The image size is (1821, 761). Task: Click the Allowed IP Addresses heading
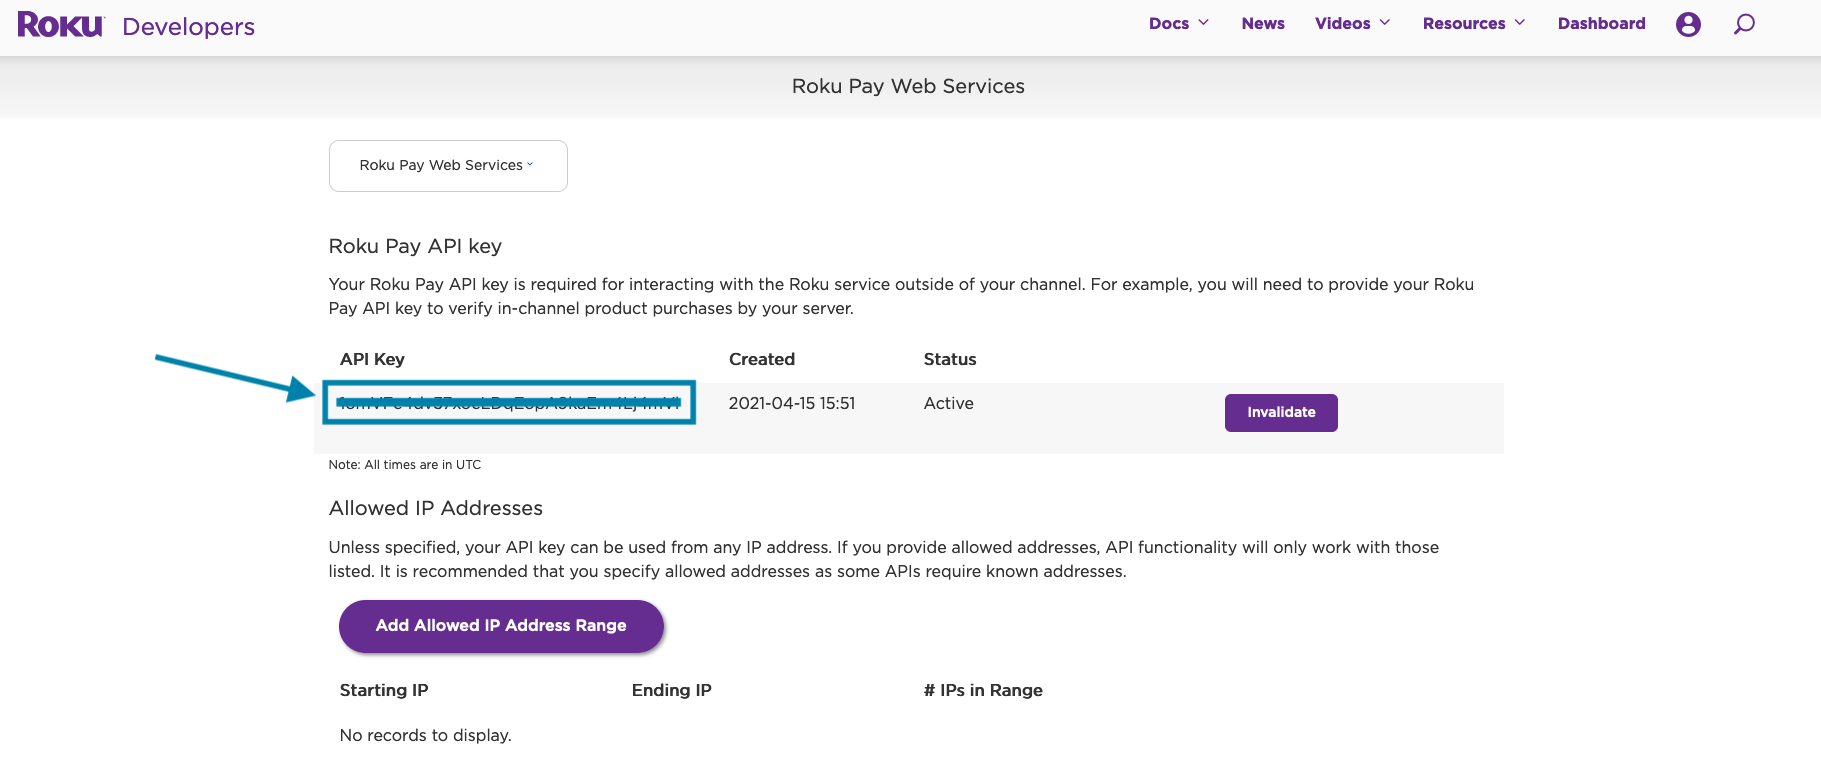436,508
